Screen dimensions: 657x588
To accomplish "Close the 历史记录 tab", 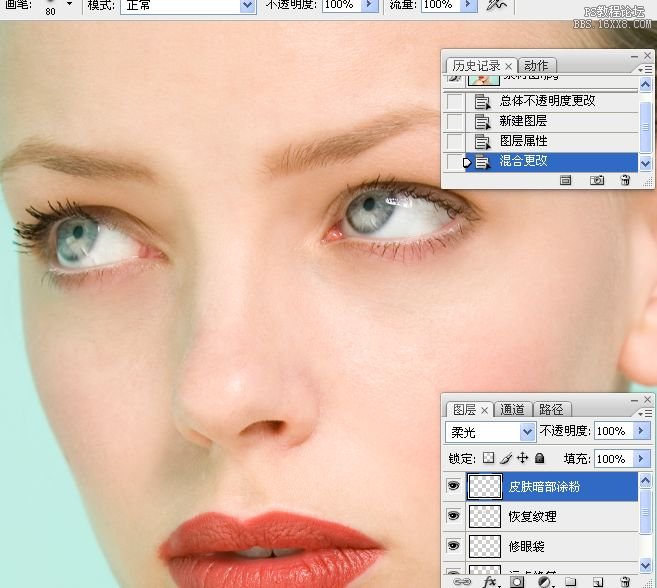I will coord(508,66).
